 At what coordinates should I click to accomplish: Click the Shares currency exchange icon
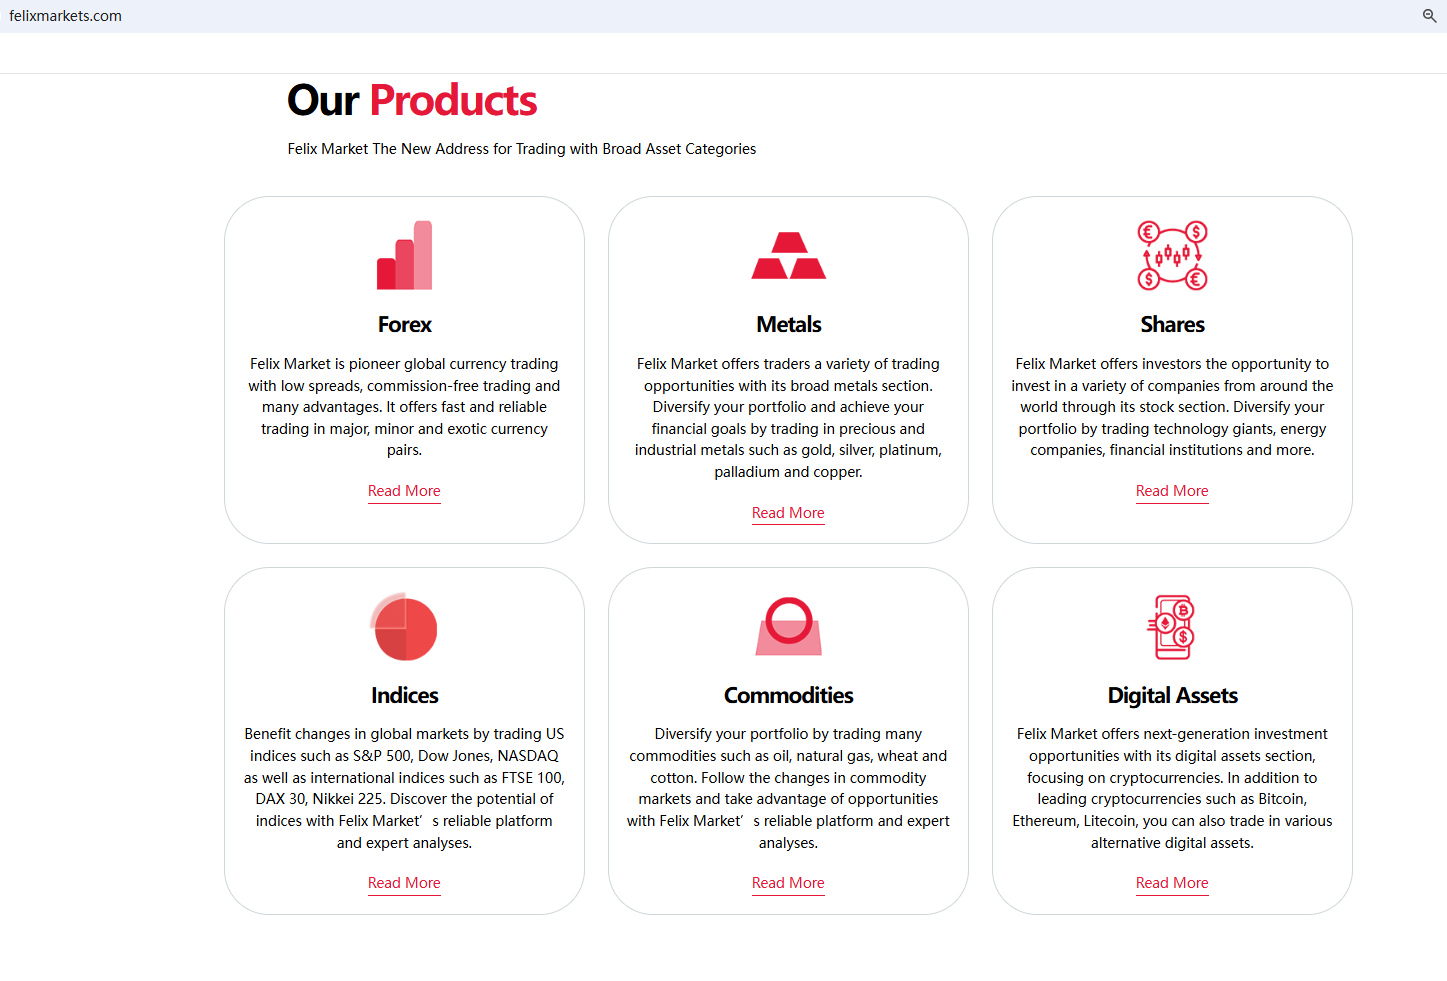click(1172, 256)
